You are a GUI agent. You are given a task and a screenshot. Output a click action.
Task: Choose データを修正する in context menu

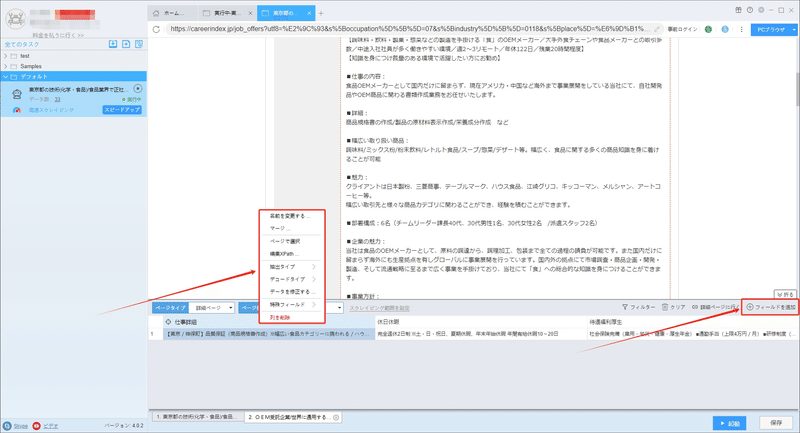point(291,292)
